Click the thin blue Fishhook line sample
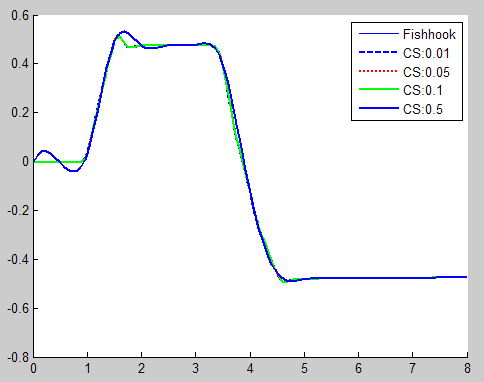This screenshot has width=484, height=382. coord(379,34)
